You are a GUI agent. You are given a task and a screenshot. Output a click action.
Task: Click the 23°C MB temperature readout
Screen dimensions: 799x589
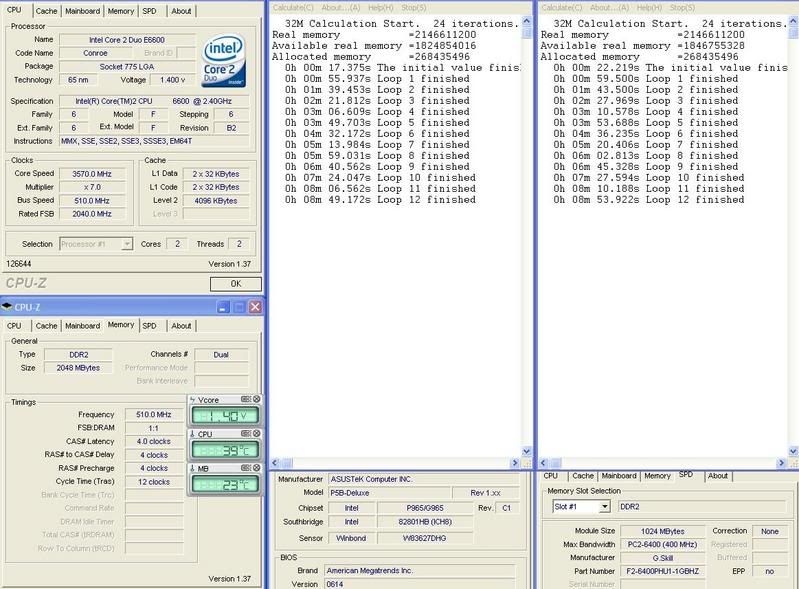pos(225,485)
